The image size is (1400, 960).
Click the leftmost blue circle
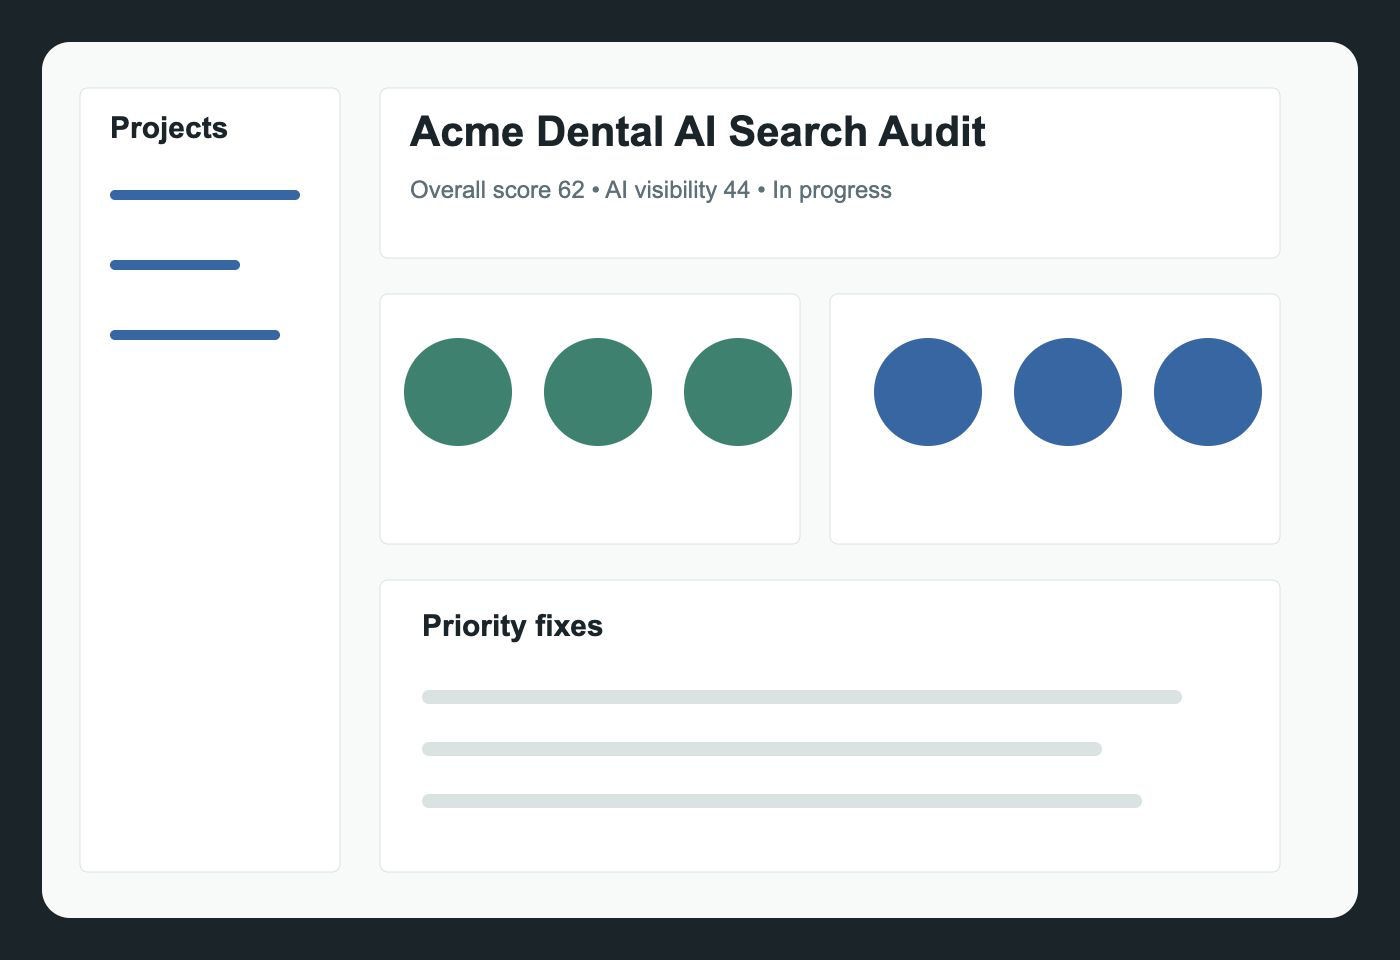[x=928, y=392]
